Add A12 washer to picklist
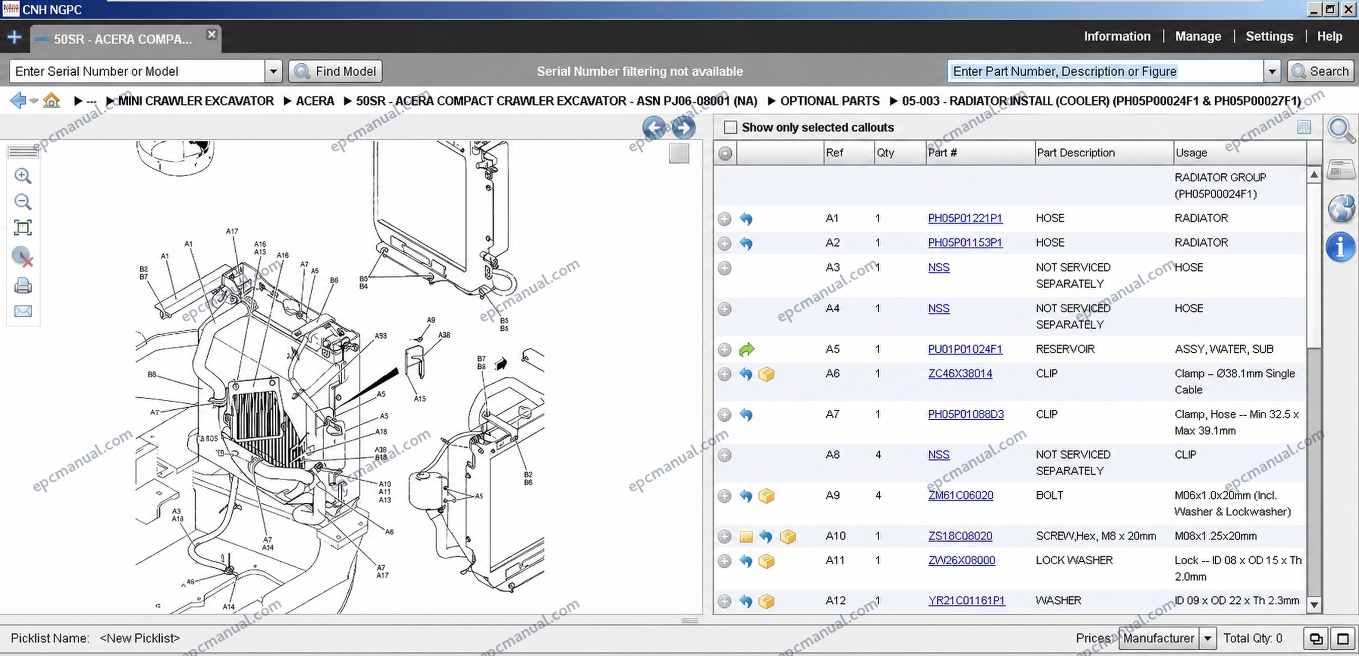 point(725,602)
